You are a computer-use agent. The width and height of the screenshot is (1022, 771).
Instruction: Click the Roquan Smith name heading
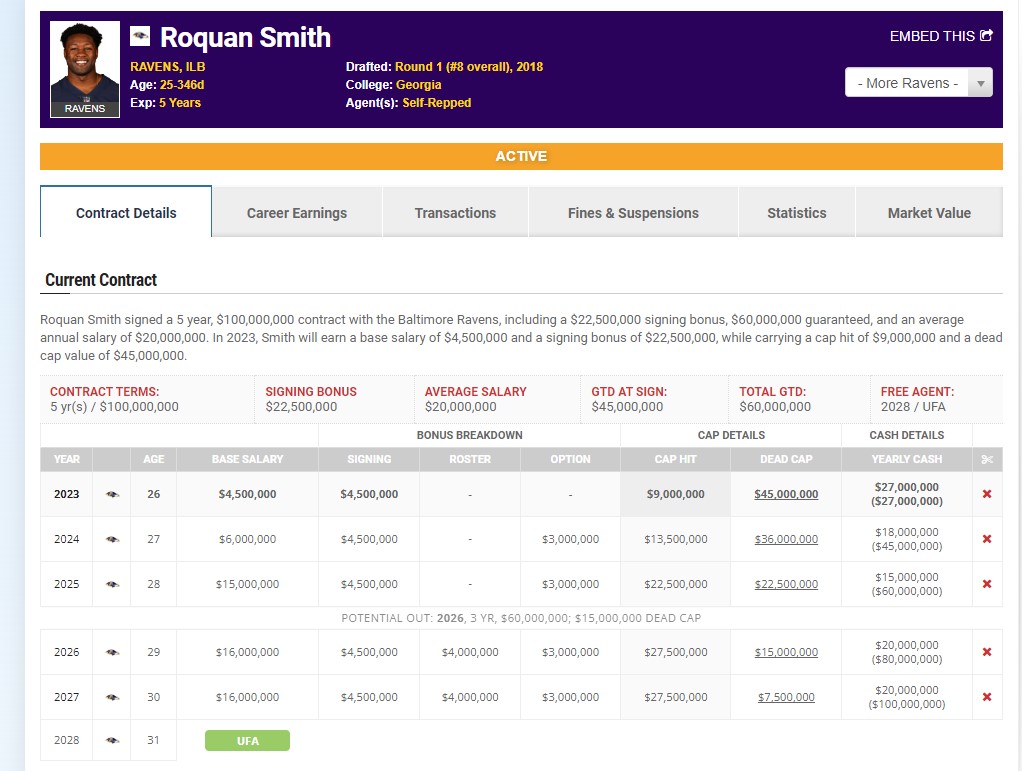[x=246, y=37]
